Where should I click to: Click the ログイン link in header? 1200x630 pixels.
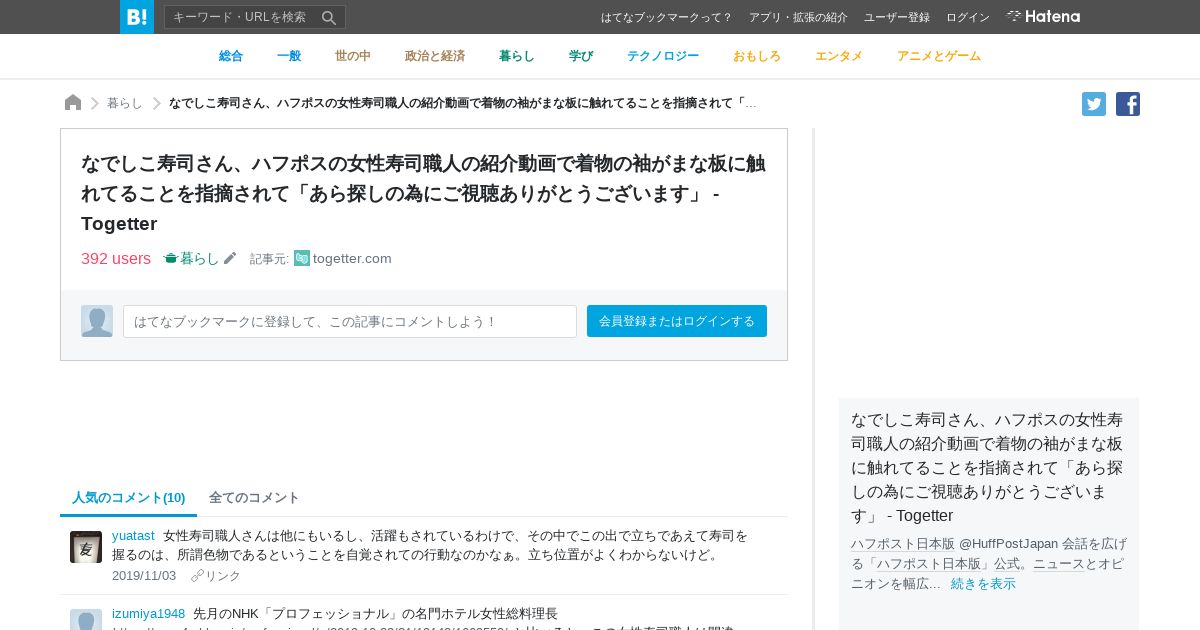(x=968, y=17)
